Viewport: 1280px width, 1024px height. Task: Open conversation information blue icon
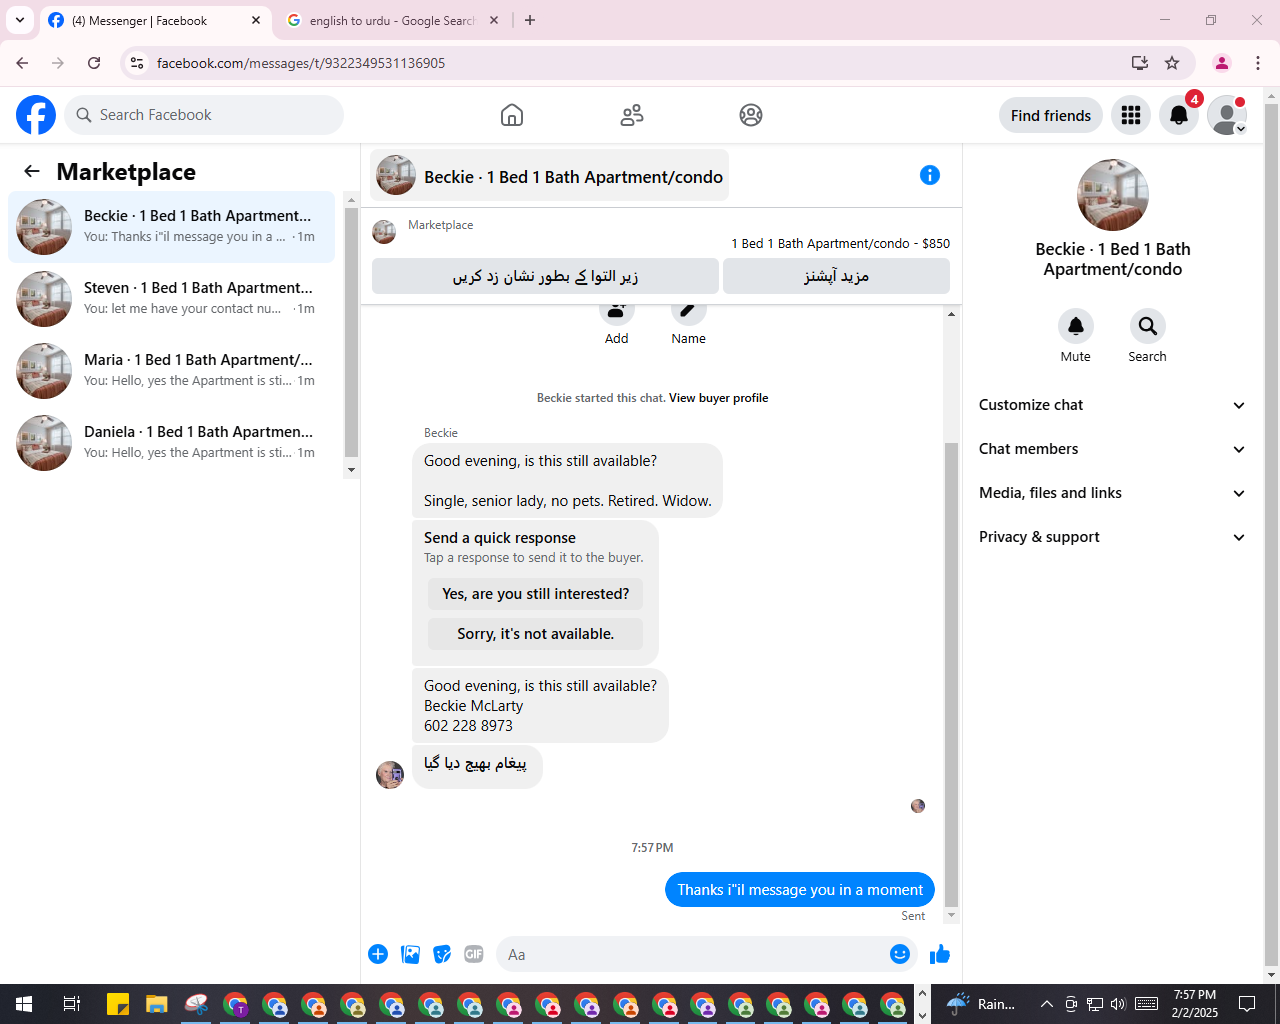click(930, 175)
